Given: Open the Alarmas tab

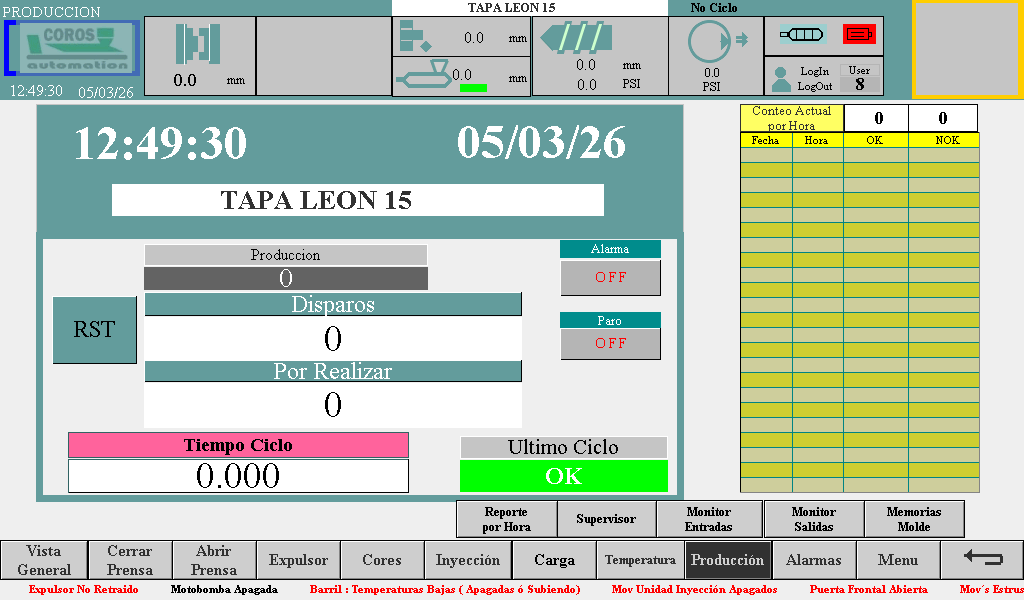Looking at the screenshot, I should pos(813,560).
